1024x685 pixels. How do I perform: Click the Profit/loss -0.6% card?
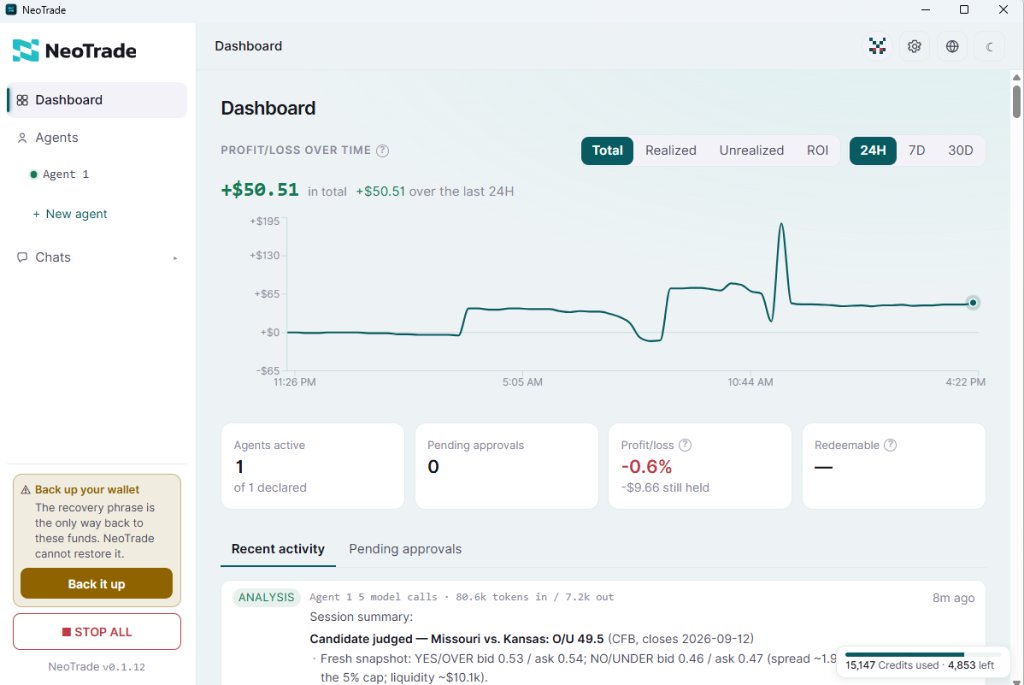click(x=700, y=466)
